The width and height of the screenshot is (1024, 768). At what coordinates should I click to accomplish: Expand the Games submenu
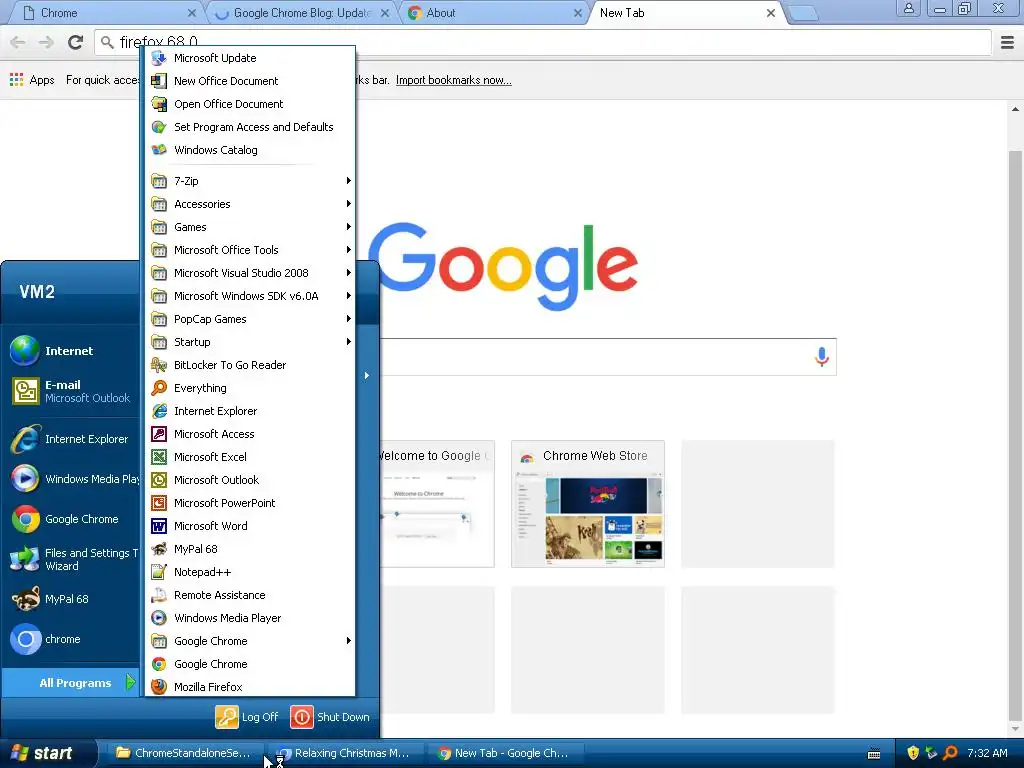(250, 227)
